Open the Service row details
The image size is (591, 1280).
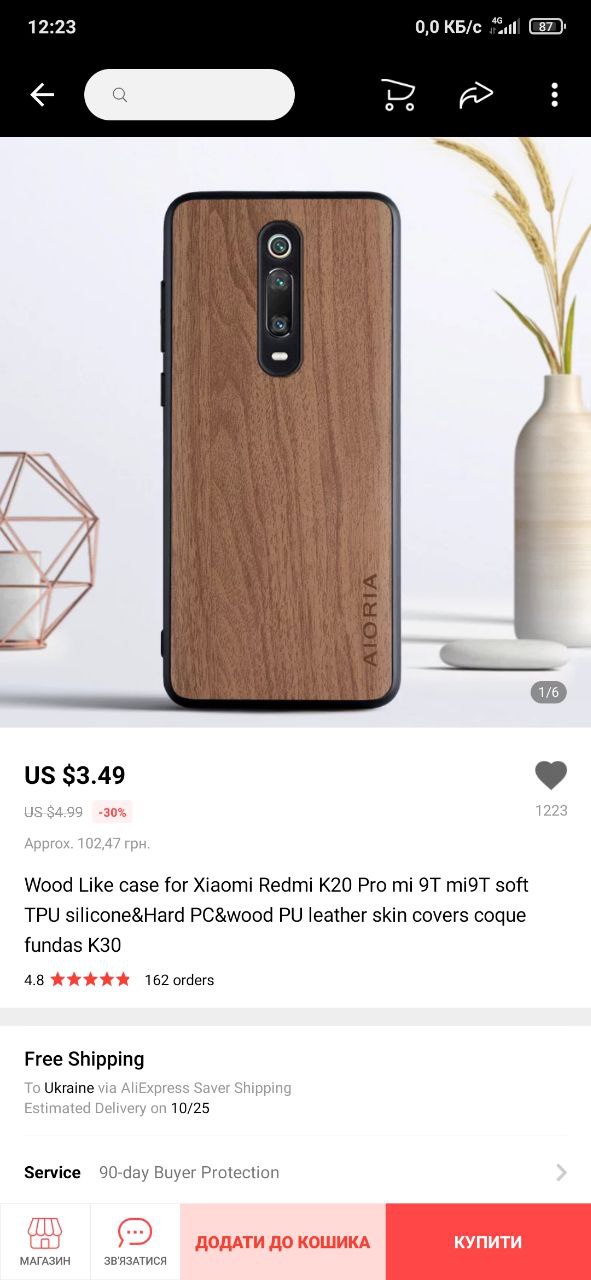tap(295, 1172)
